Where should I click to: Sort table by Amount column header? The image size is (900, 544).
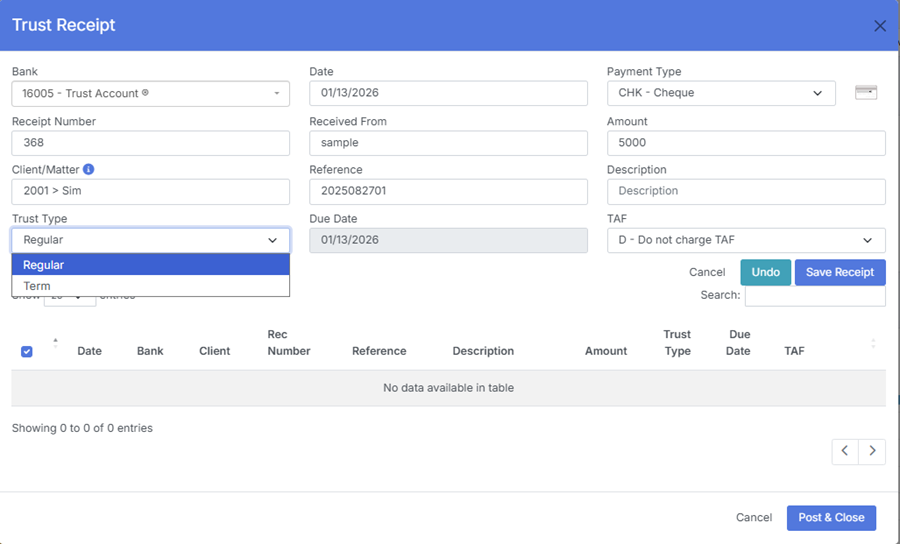606,351
